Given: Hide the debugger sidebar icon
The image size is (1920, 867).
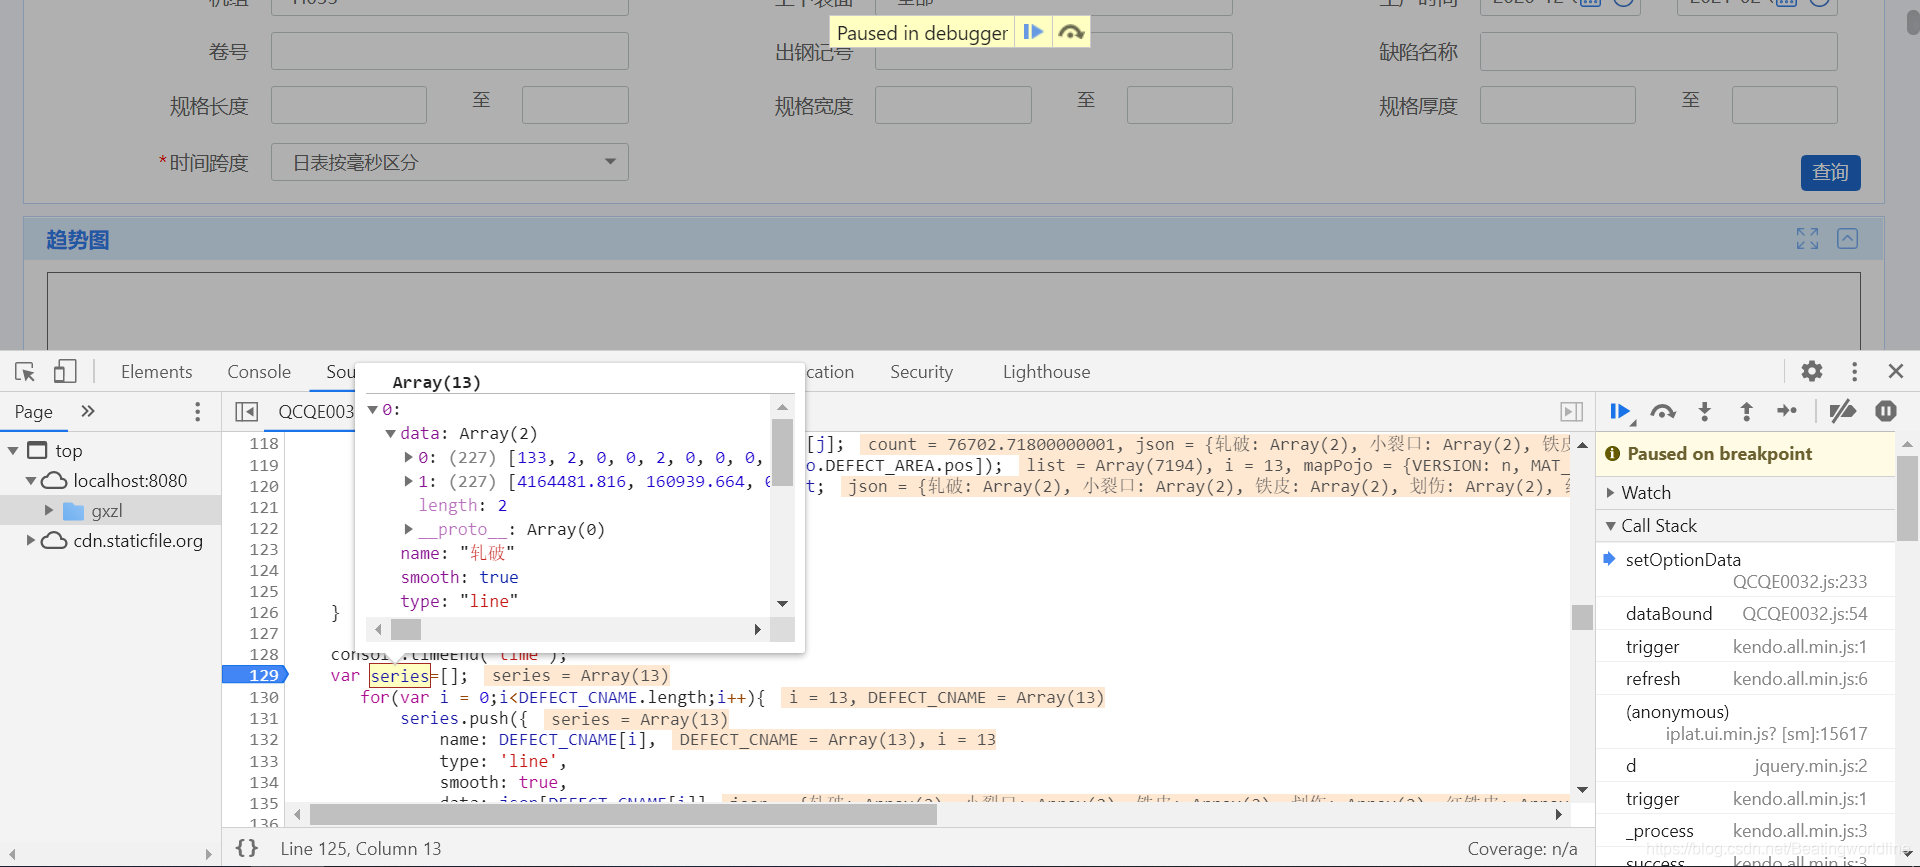Looking at the screenshot, I should (1571, 412).
